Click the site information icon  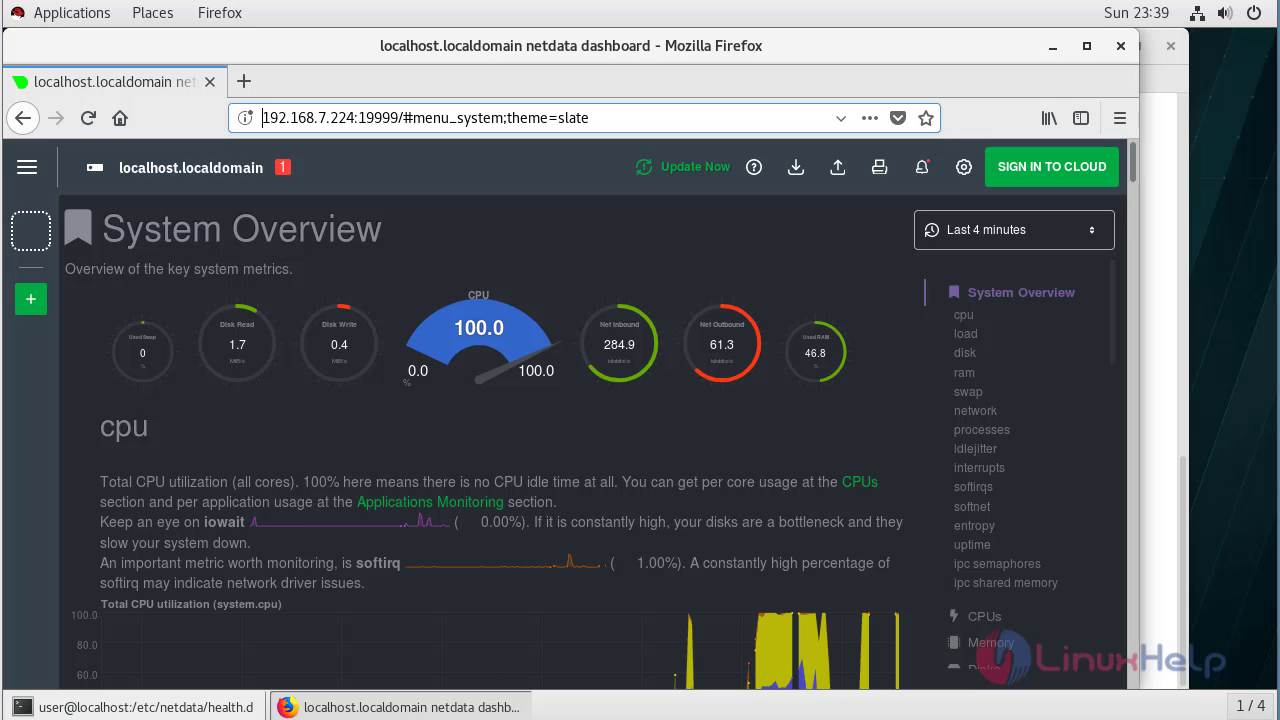tap(245, 118)
